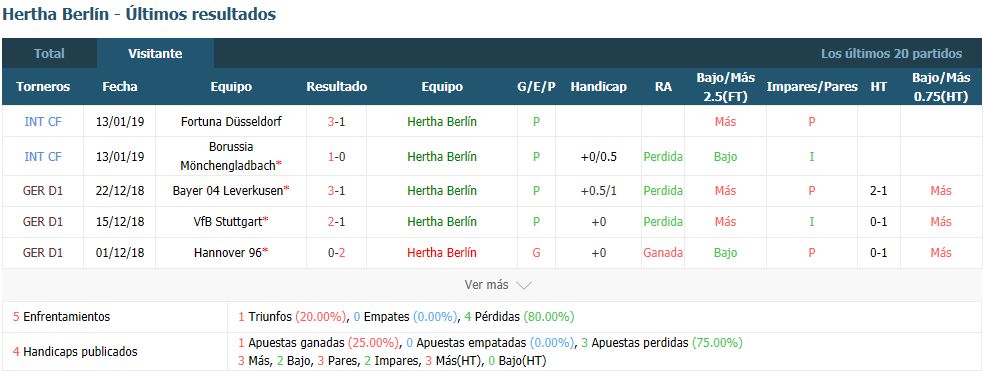The image size is (983, 372).
Task: Open the Borussia Mönchengladbach team link
Action: click(231, 156)
